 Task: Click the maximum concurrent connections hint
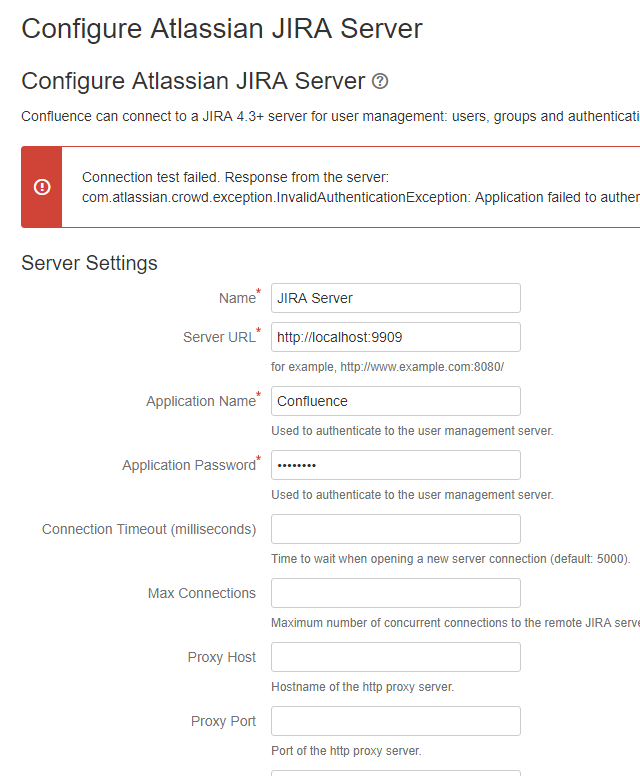[455, 623]
